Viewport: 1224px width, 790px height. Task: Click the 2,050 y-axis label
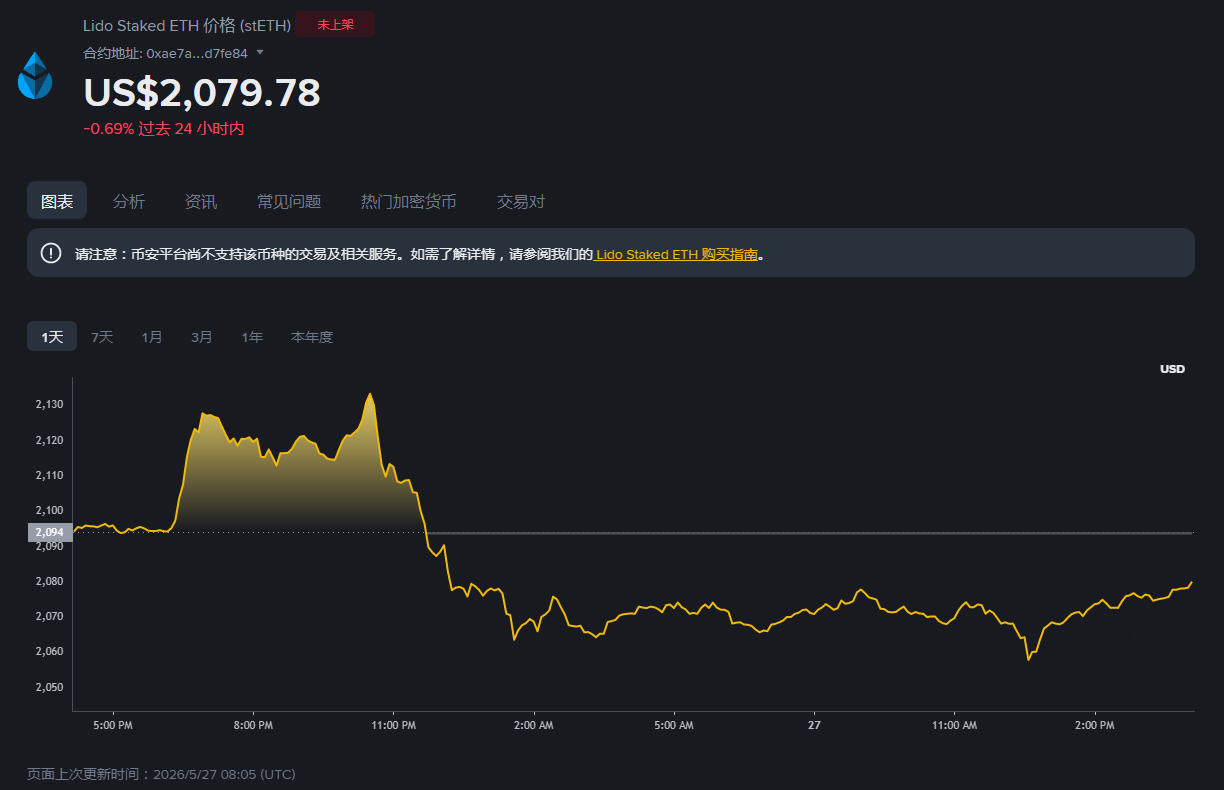tap(49, 687)
